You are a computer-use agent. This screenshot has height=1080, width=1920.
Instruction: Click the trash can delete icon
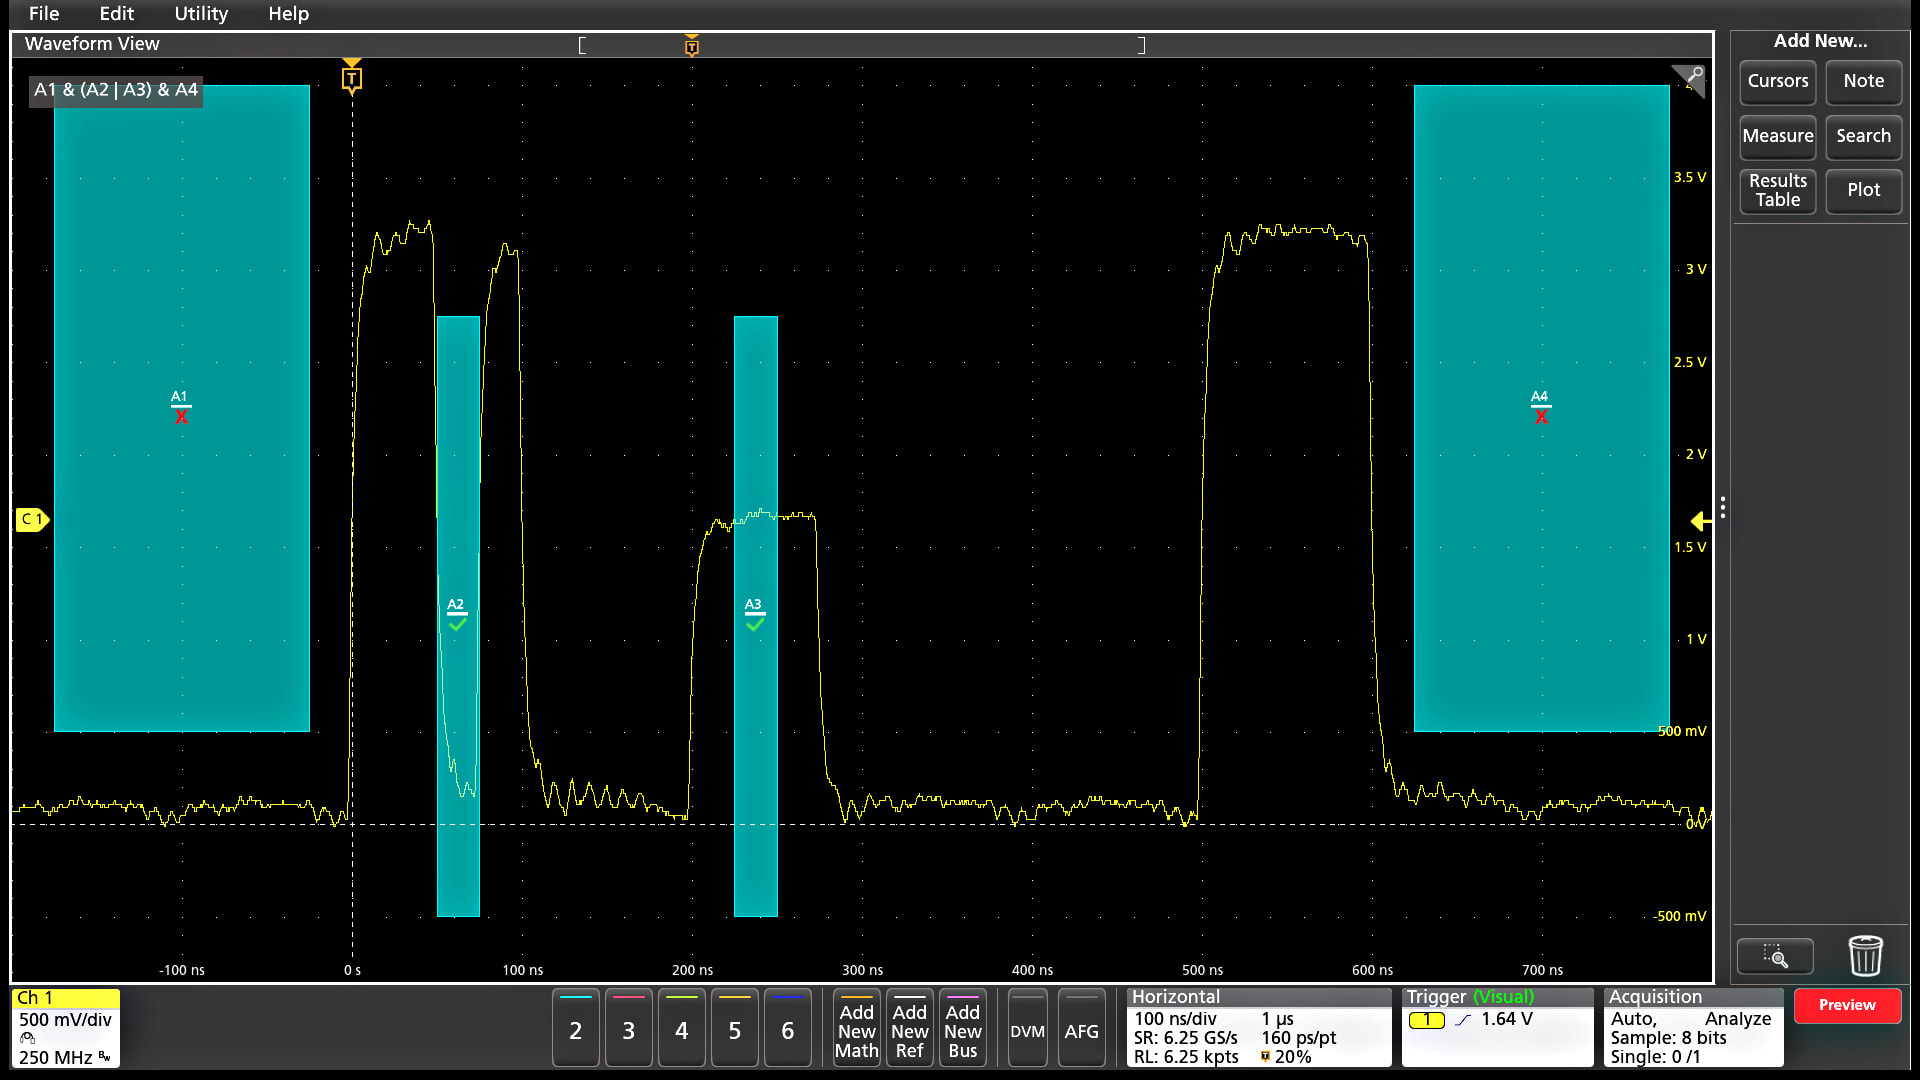pyautogui.click(x=1865, y=956)
